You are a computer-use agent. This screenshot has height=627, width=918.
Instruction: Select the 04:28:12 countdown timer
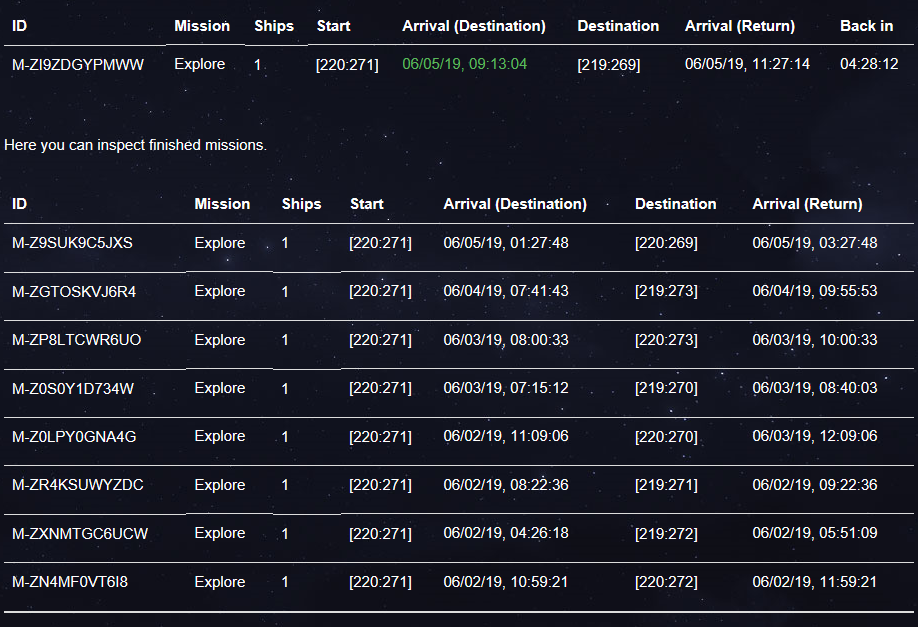[x=868, y=65]
